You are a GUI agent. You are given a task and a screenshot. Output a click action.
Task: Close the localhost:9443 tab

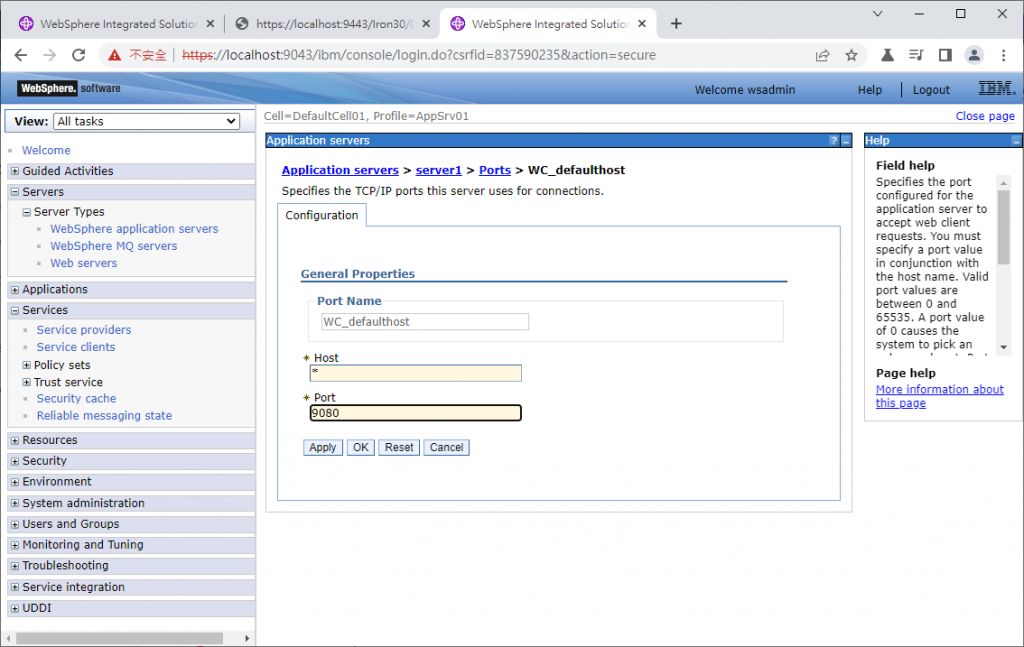426,24
